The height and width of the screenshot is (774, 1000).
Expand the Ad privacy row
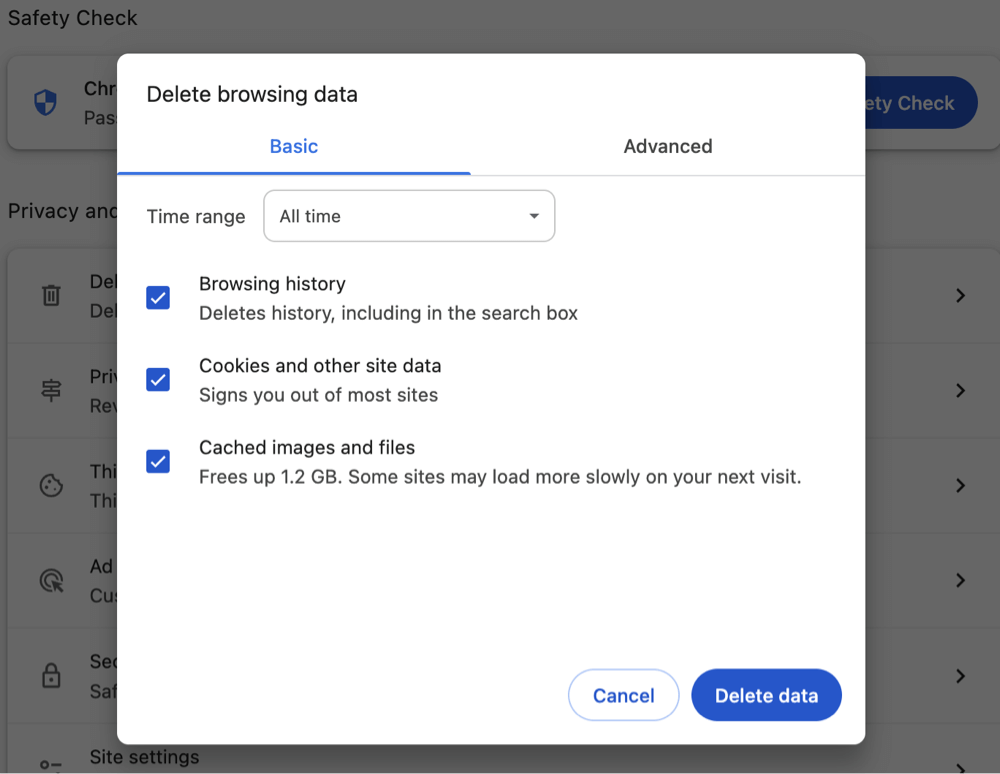tap(960, 580)
